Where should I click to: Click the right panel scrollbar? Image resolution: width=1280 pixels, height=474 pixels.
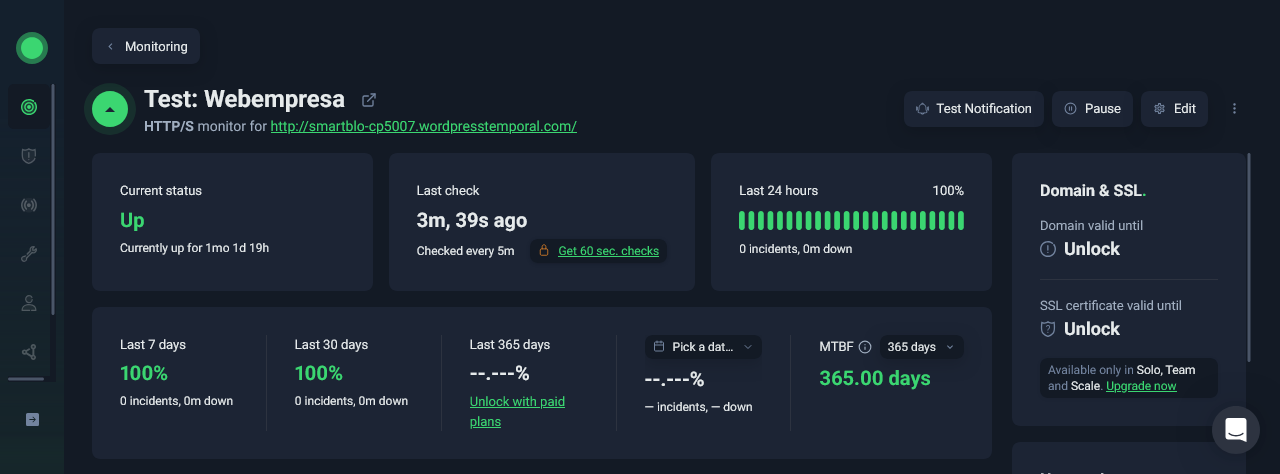[1249, 258]
